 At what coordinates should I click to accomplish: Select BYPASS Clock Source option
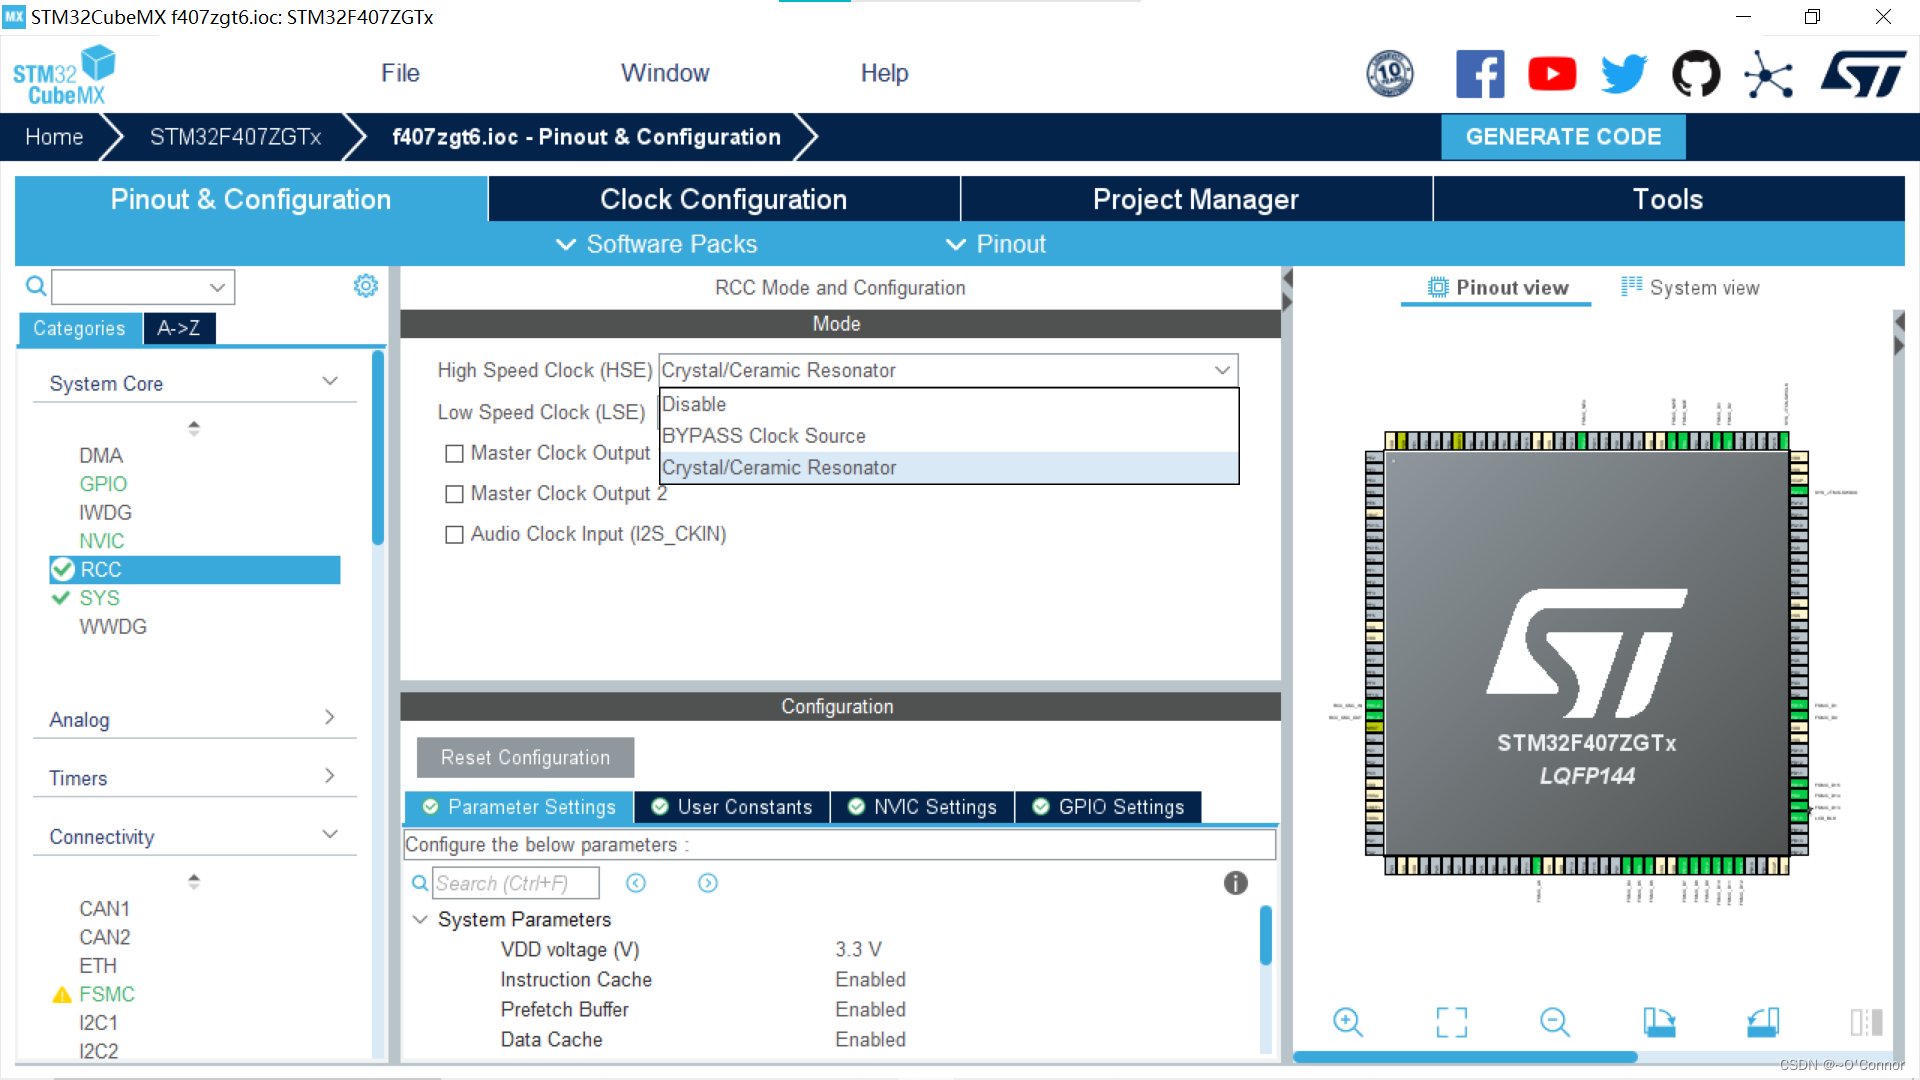pos(764,436)
